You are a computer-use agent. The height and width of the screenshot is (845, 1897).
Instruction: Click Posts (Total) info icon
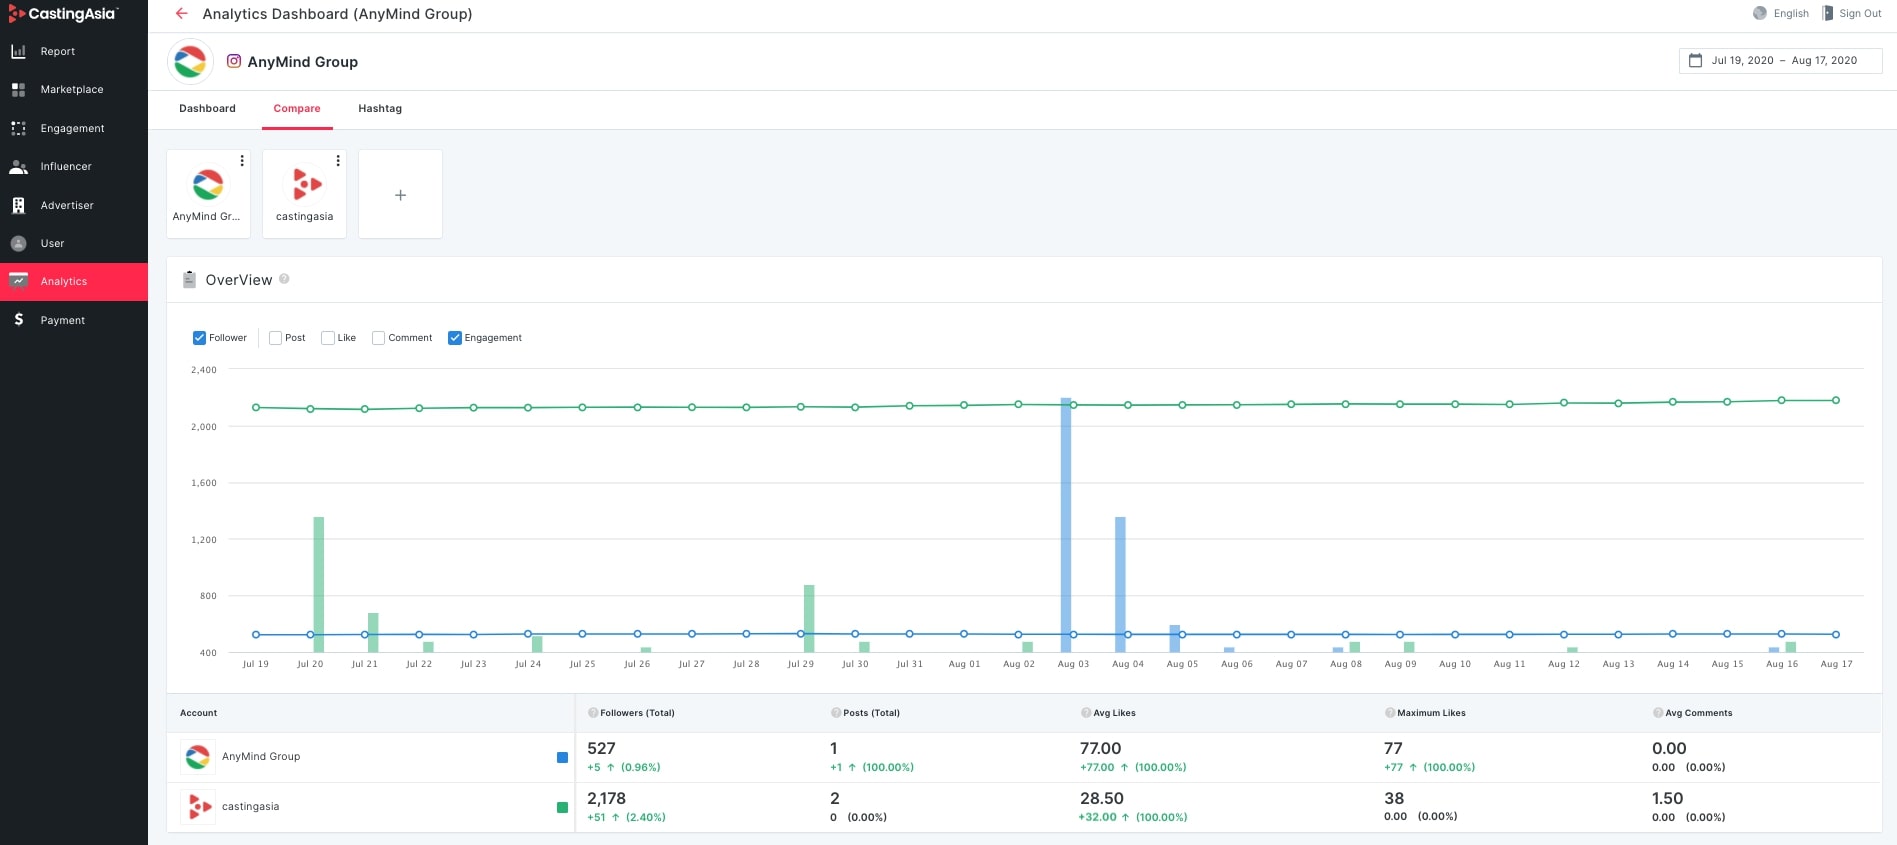[x=836, y=713]
